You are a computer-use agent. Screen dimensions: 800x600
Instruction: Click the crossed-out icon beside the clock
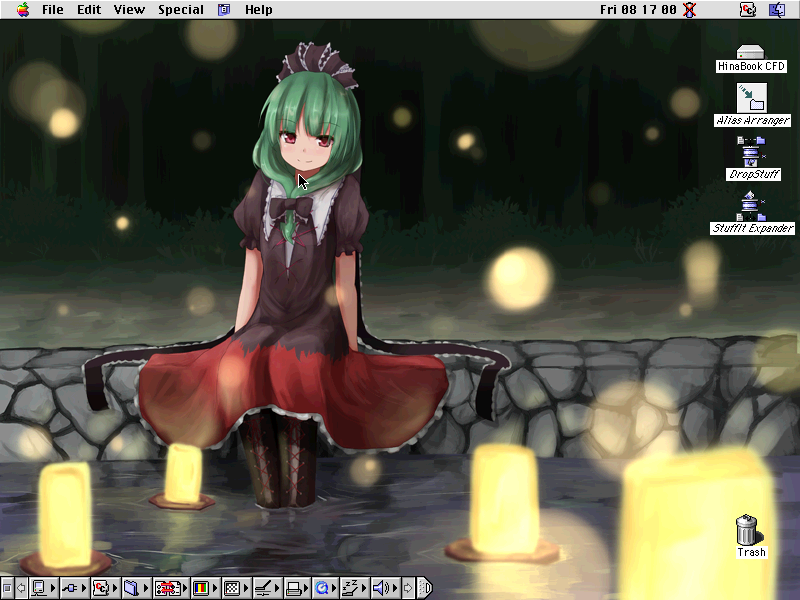tap(690, 10)
